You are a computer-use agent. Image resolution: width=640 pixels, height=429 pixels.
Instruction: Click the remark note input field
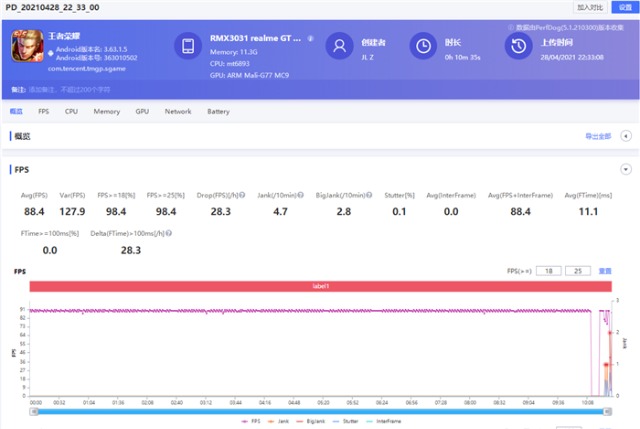[x=69, y=89]
